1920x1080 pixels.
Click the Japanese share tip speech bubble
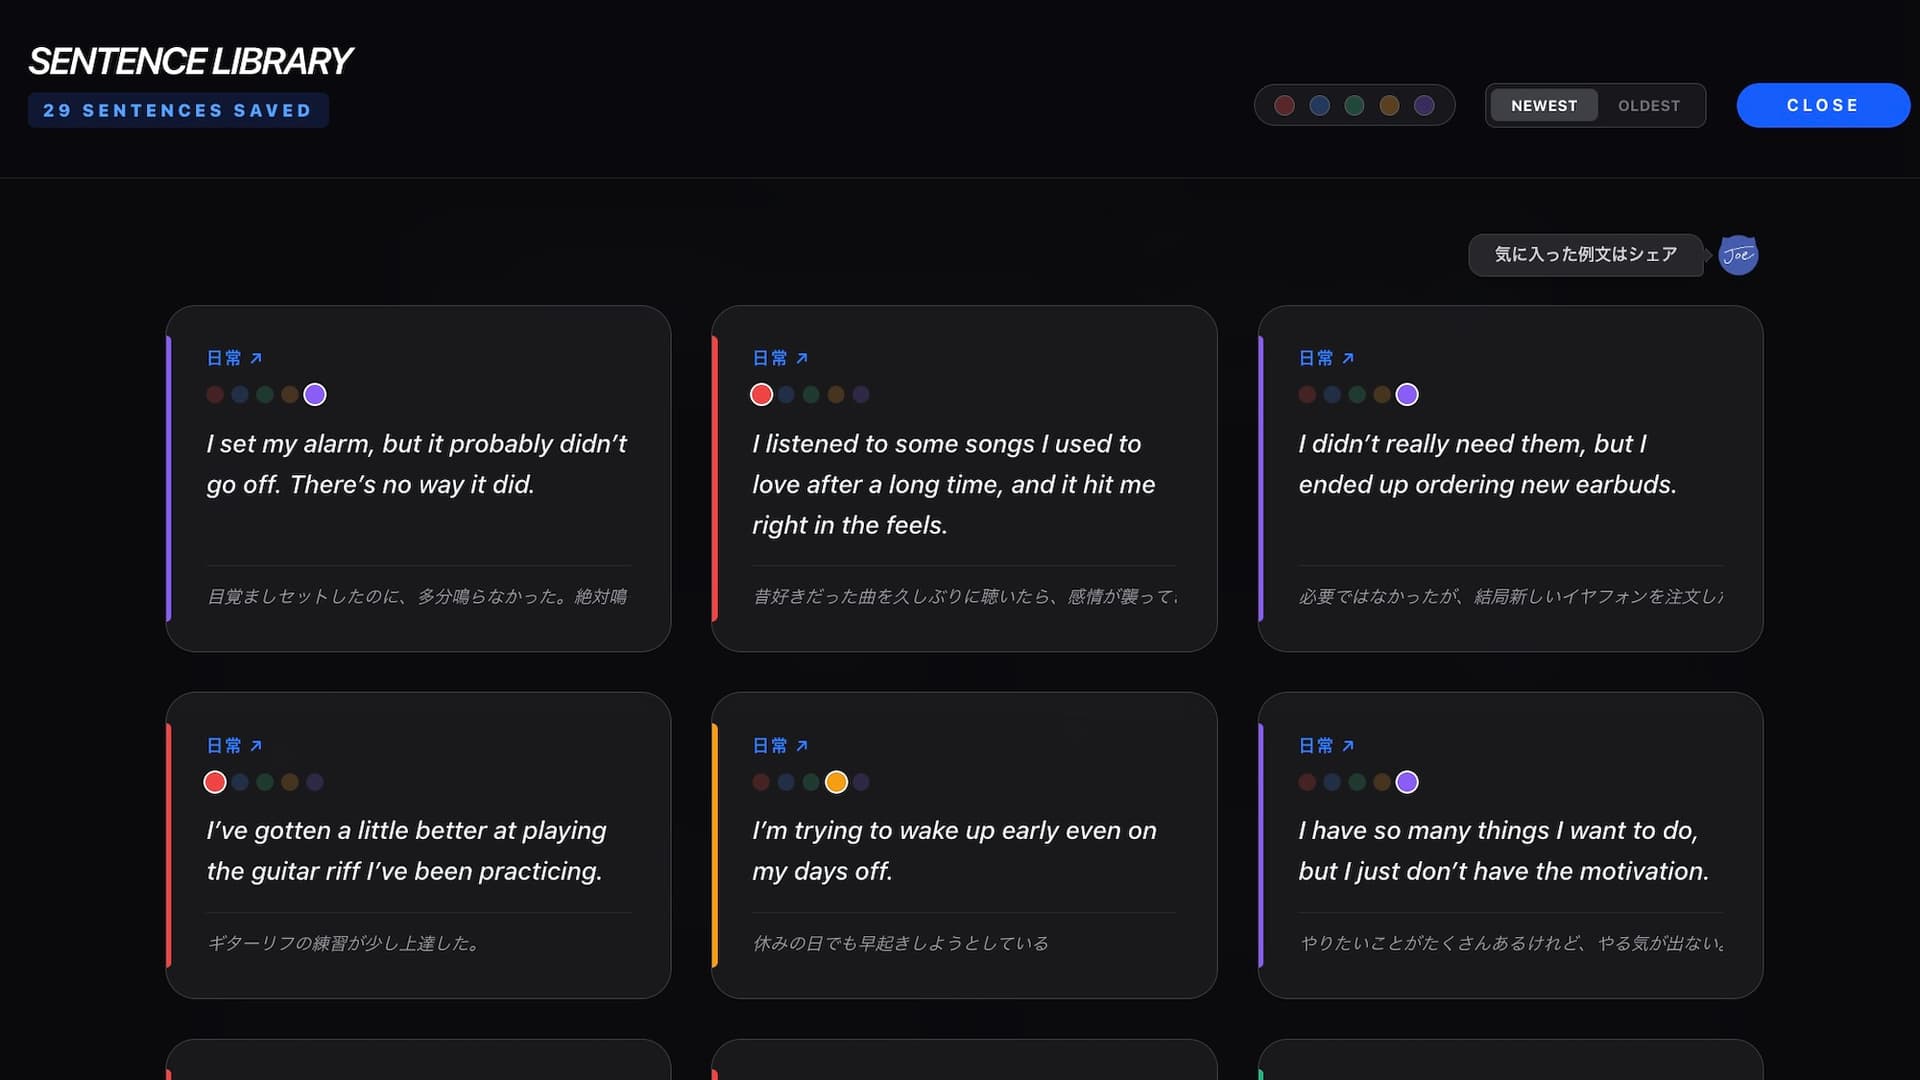(x=1585, y=255)
